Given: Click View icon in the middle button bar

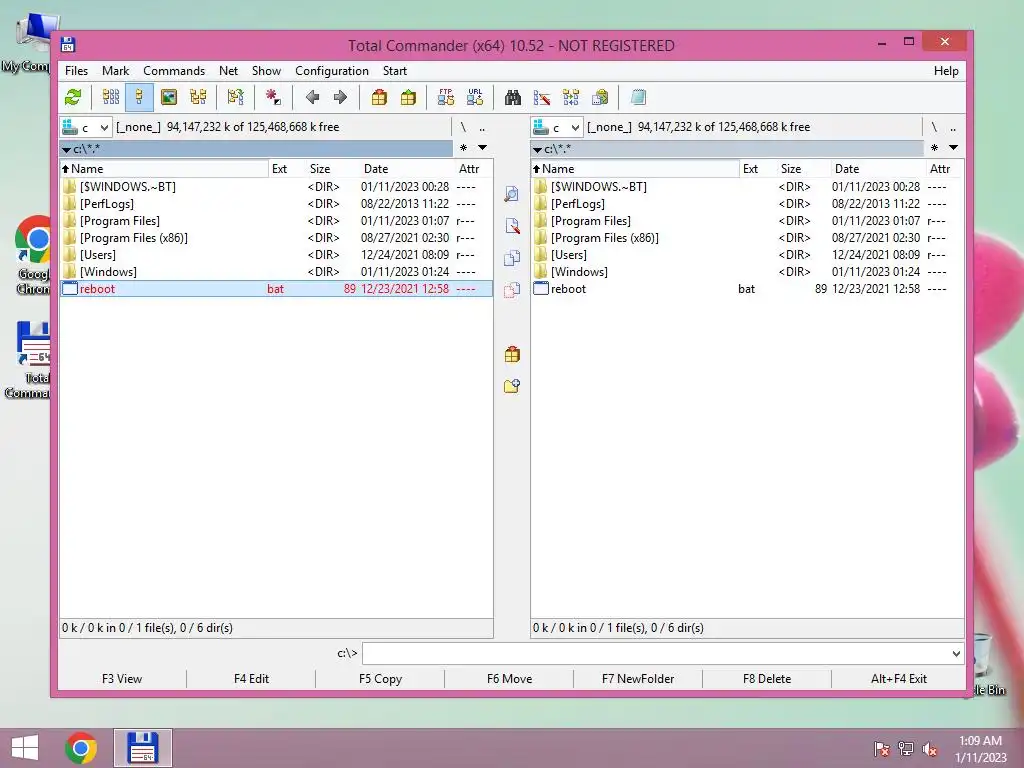Looking at the screenshot, I should [512, 194].
